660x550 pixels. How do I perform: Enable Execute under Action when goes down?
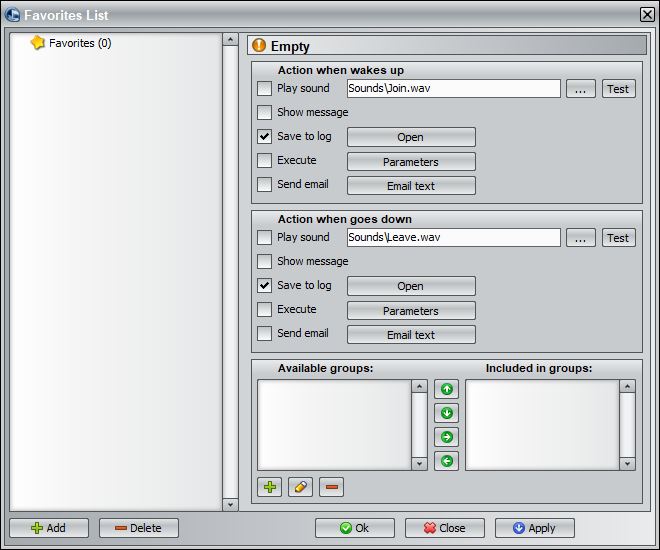coord(264,309)
